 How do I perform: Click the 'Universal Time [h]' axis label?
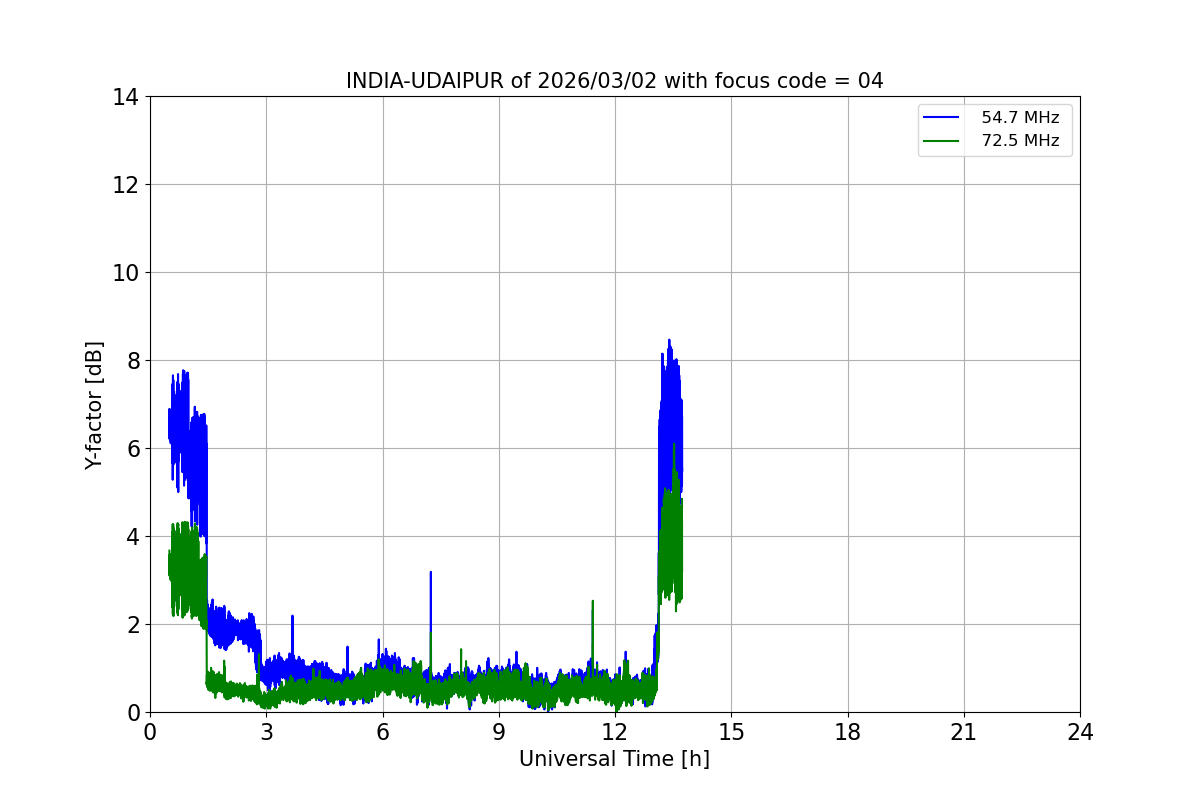614,759
